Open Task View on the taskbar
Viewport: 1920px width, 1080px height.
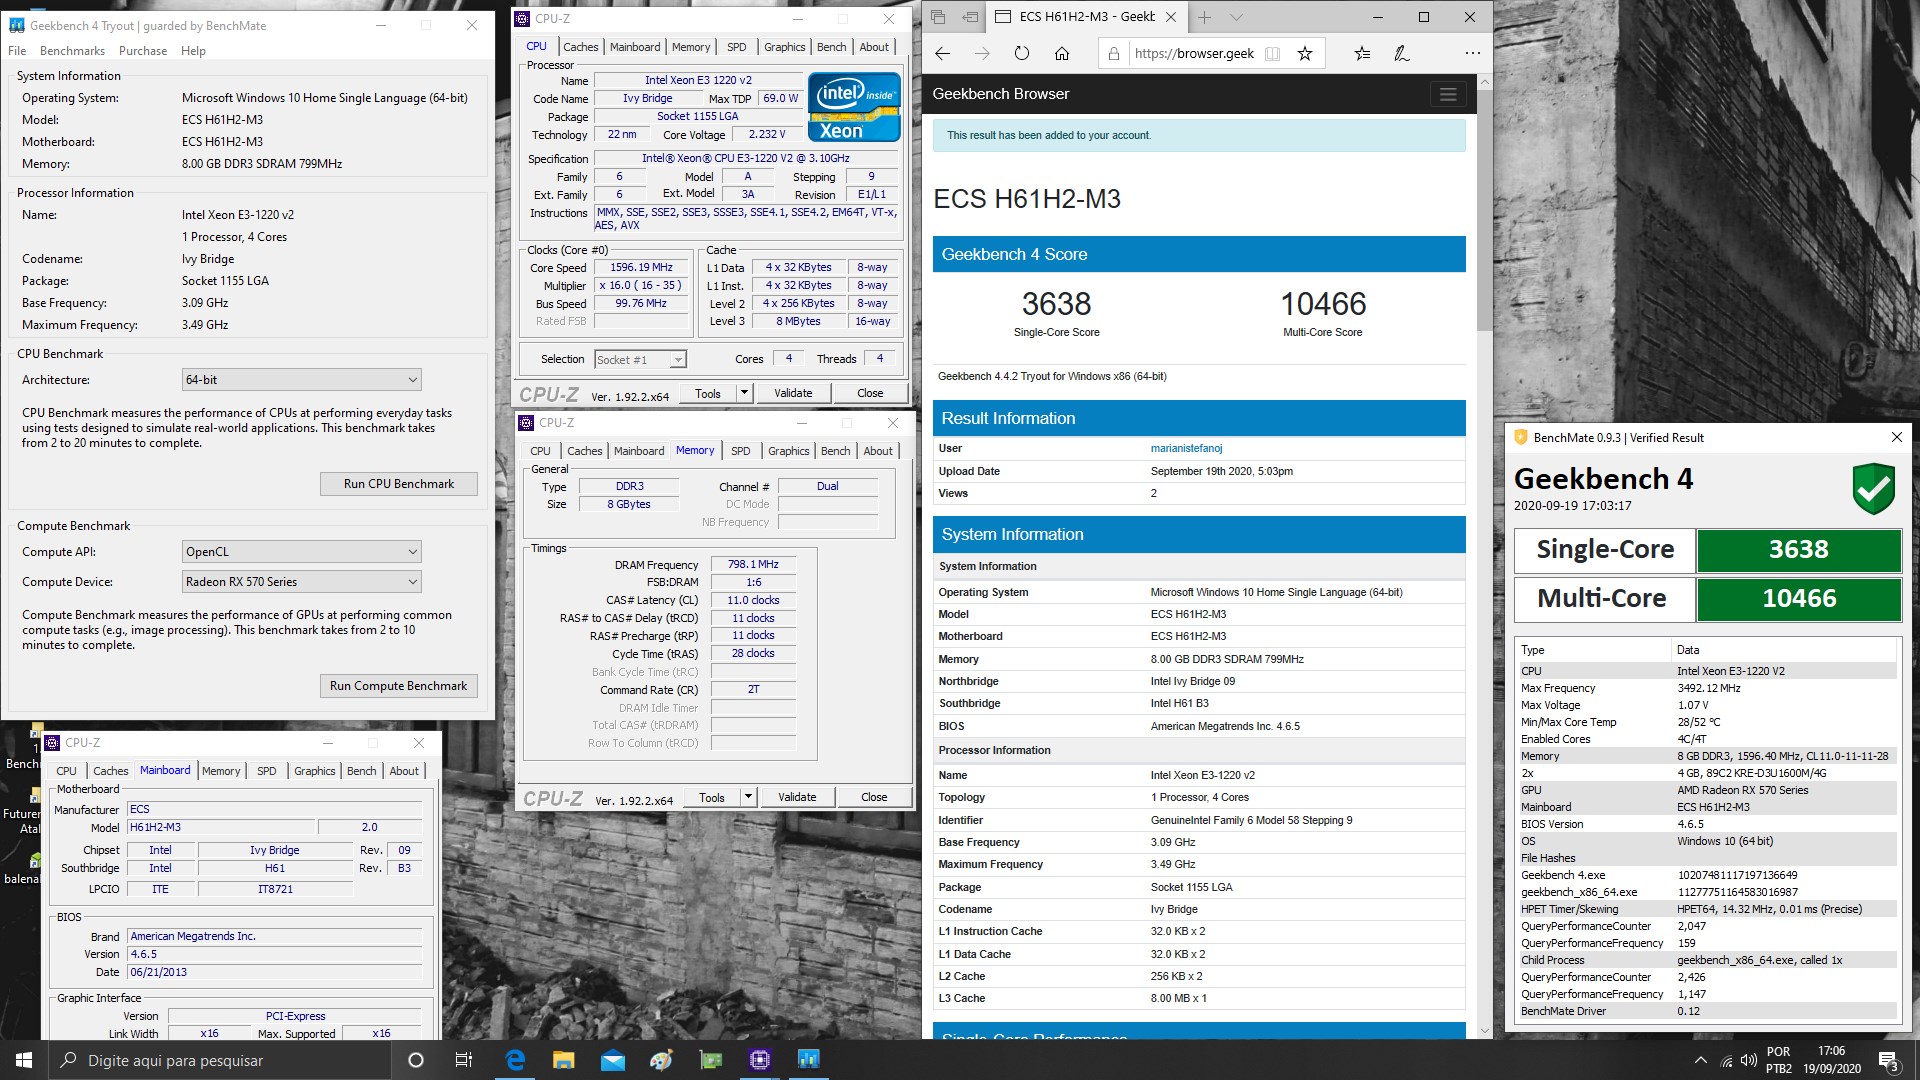464,1060
